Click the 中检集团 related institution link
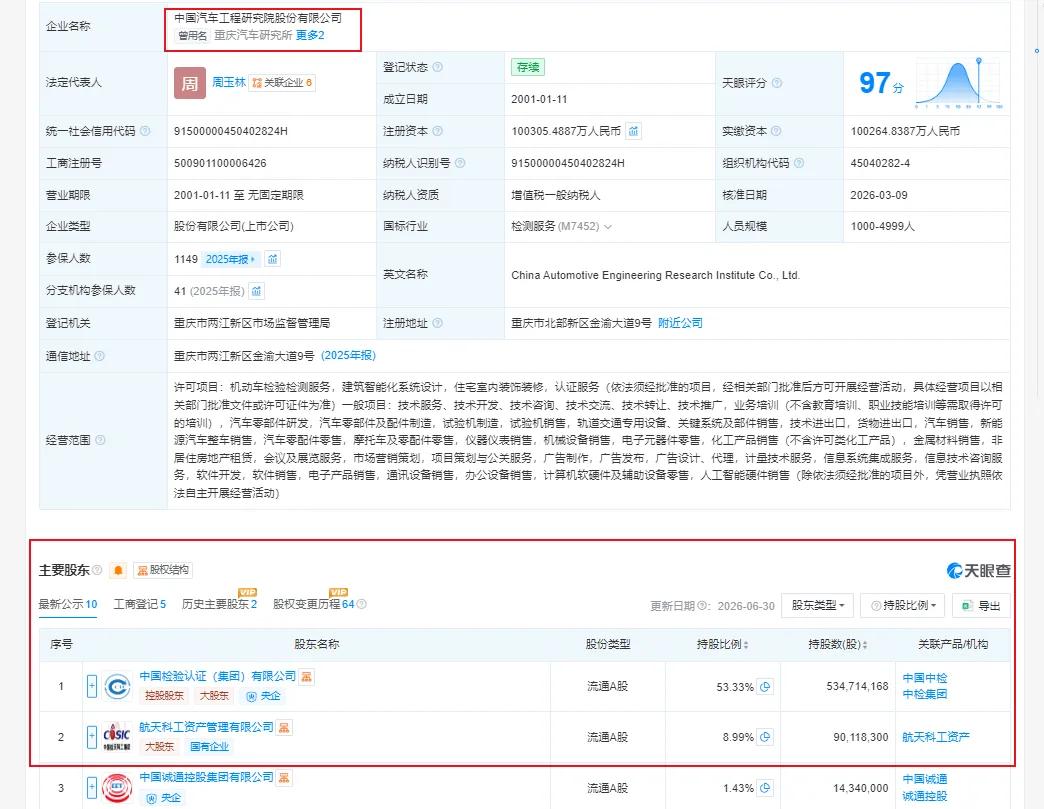The width and height of the screenshot is (1044, 809). coord(925,694)
